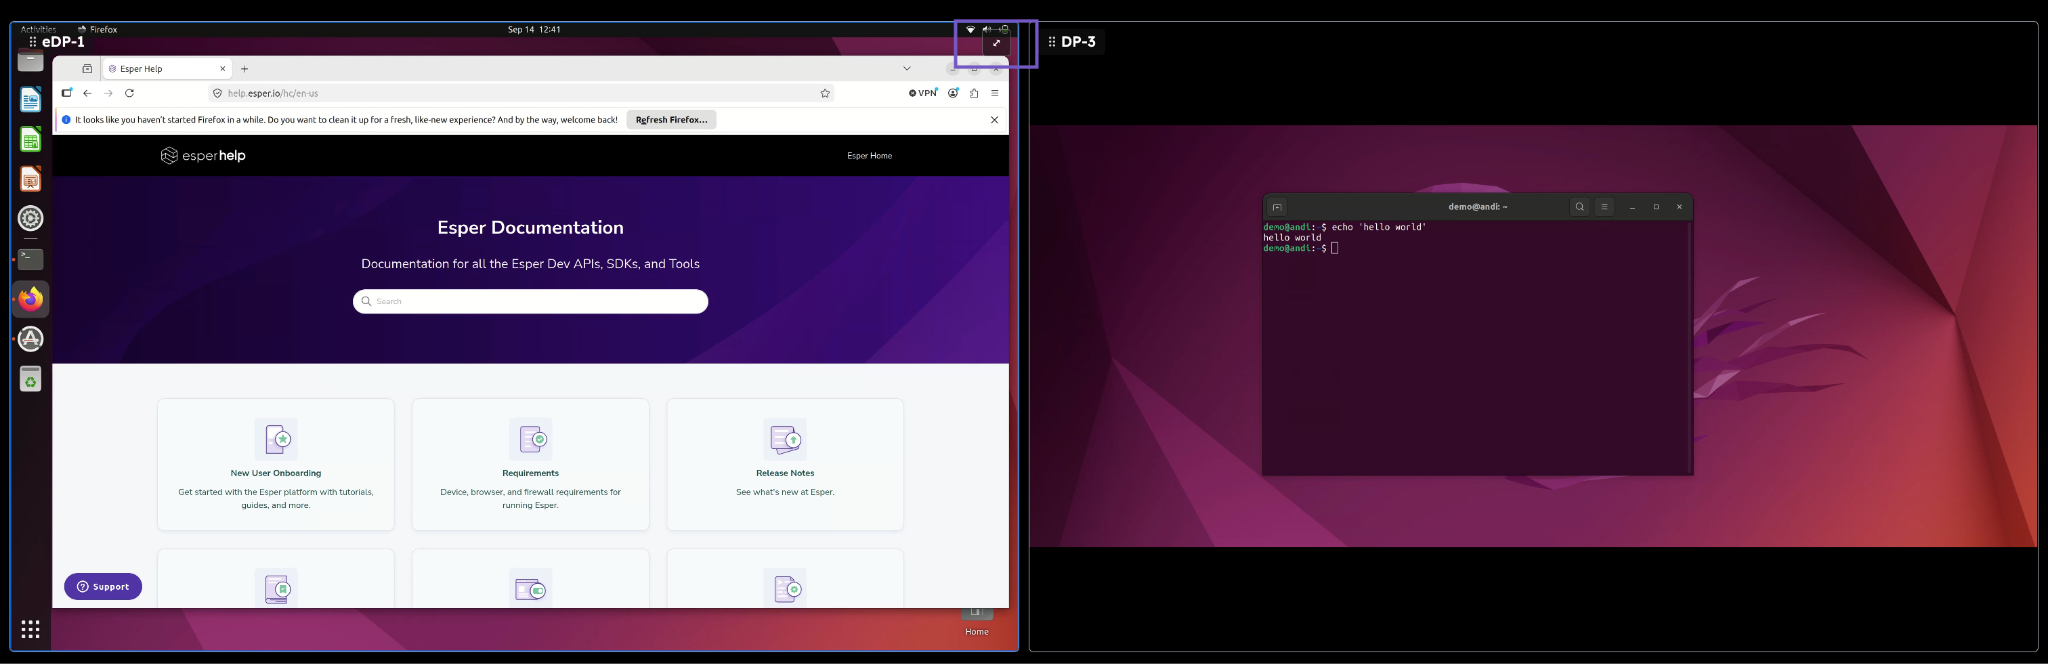
Task: Click the Release Notes card icon
Action: [786, 439]
